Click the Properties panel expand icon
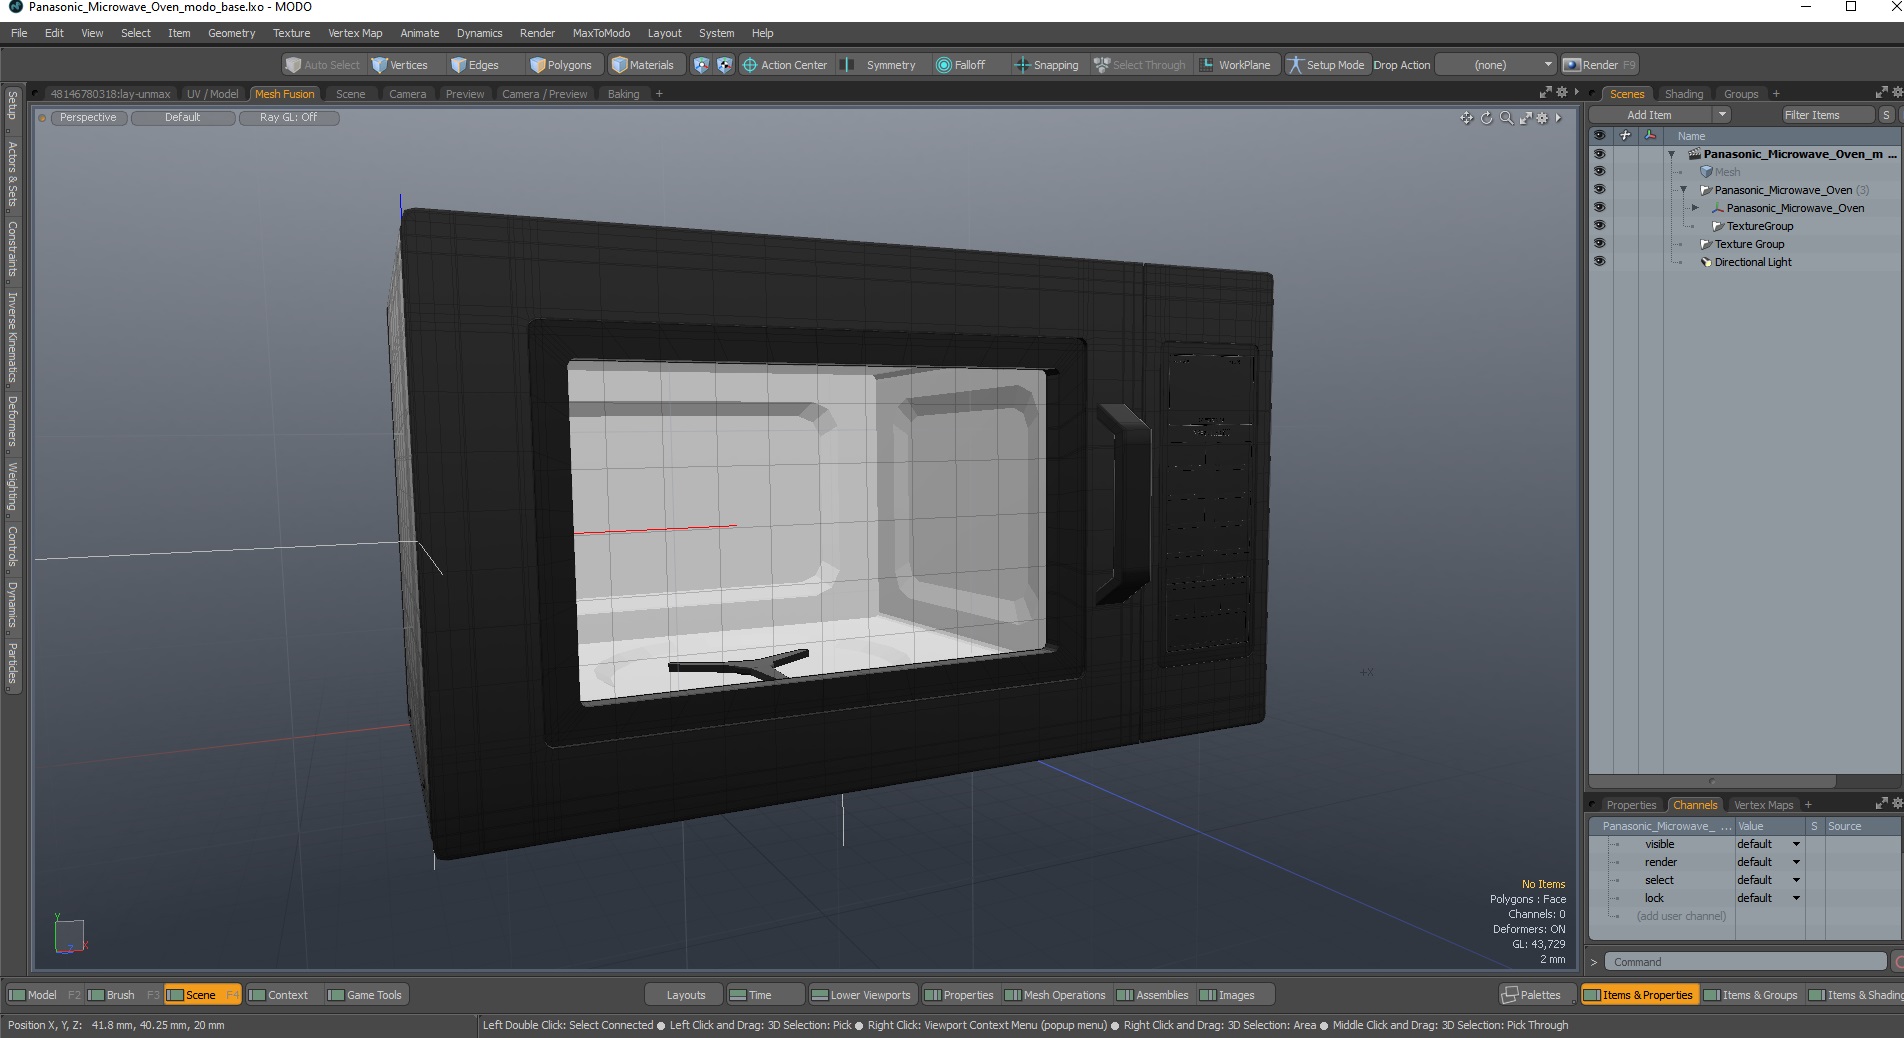Screen dimensions: 1904x1038 point(1881,803)
